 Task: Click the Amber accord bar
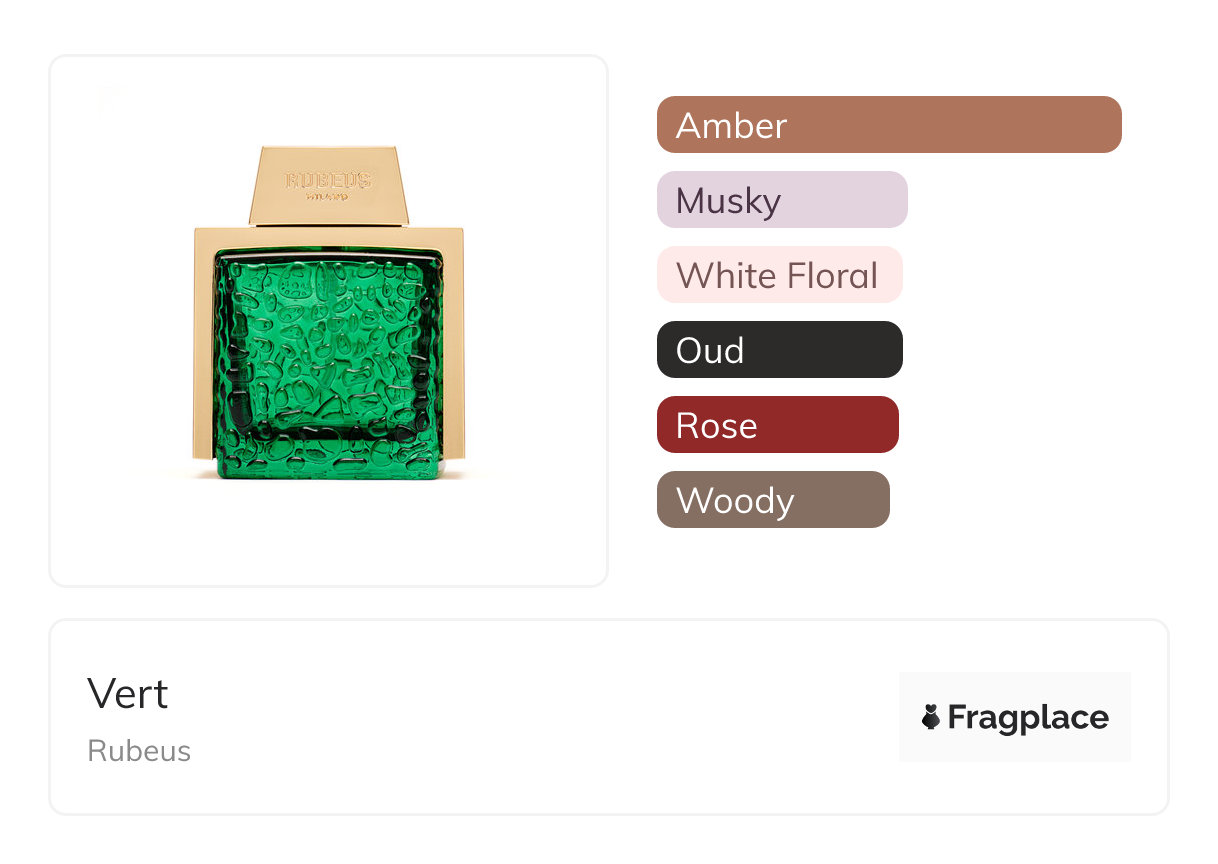point(888,125)
